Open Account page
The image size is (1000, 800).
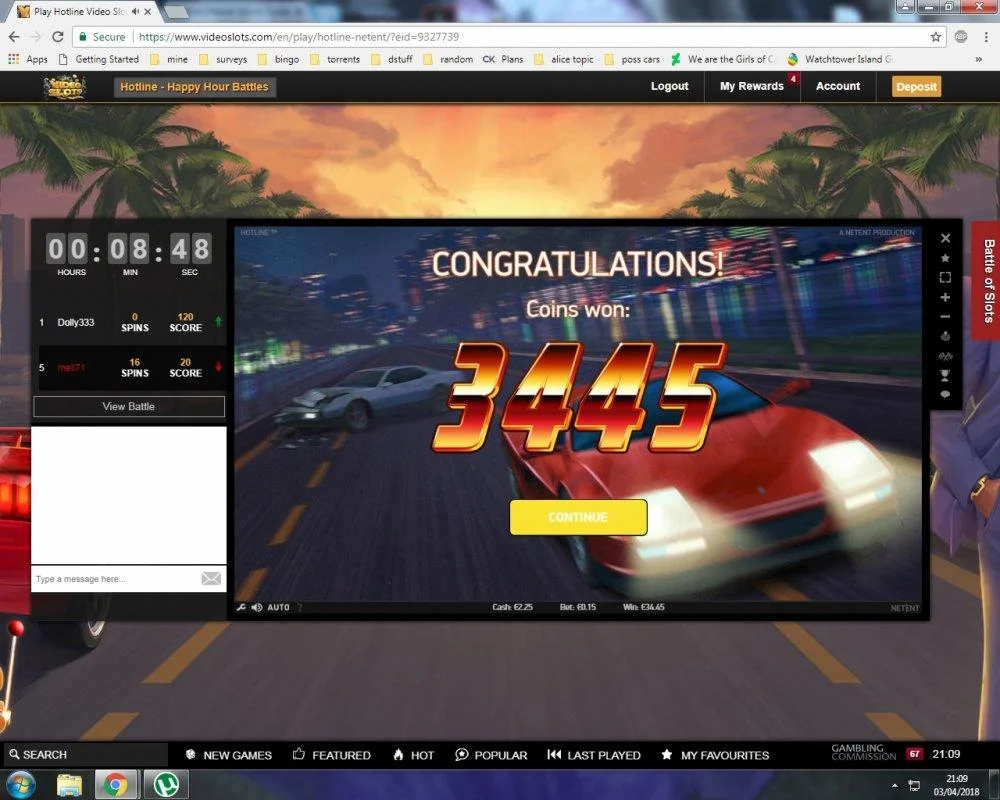[837, 86]
